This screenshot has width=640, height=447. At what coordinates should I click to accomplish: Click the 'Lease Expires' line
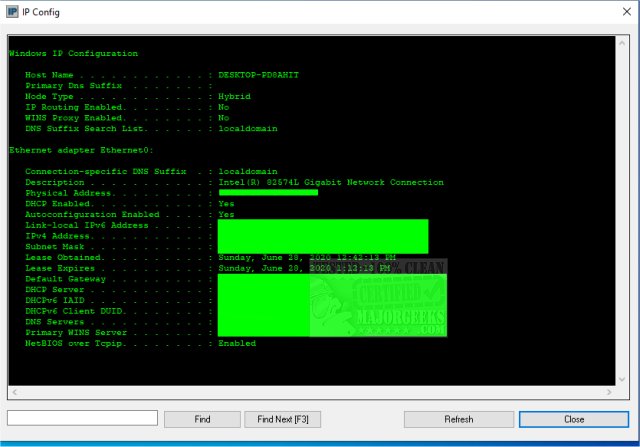[x=207, y=268]
